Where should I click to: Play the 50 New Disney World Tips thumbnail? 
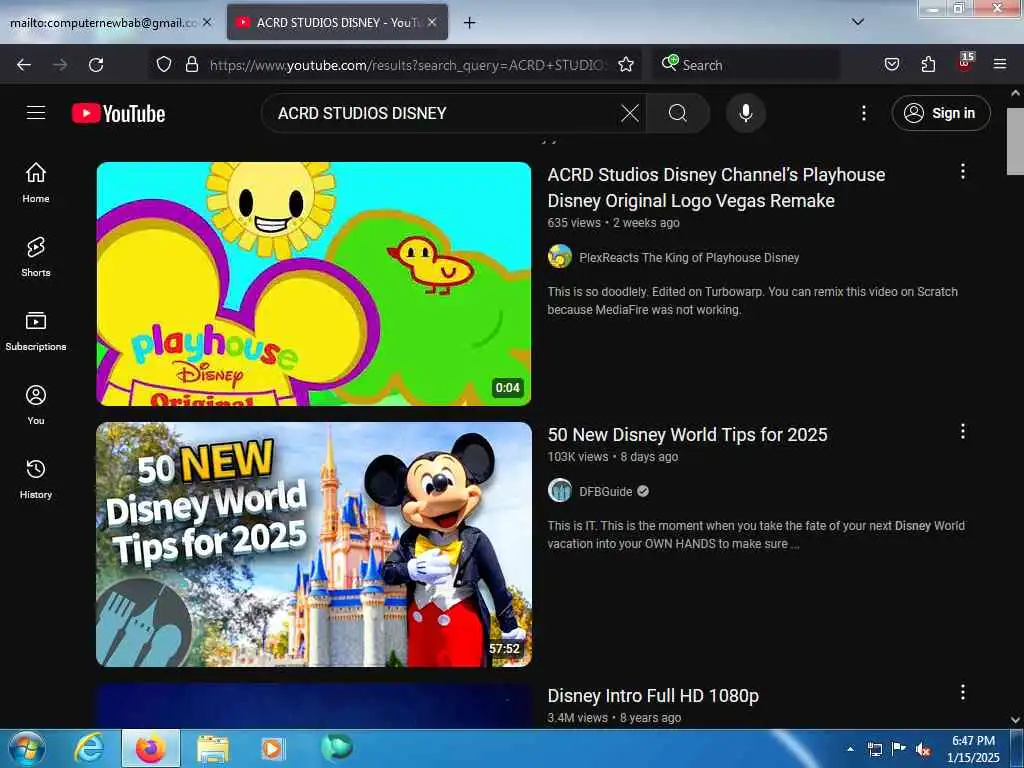313,544
